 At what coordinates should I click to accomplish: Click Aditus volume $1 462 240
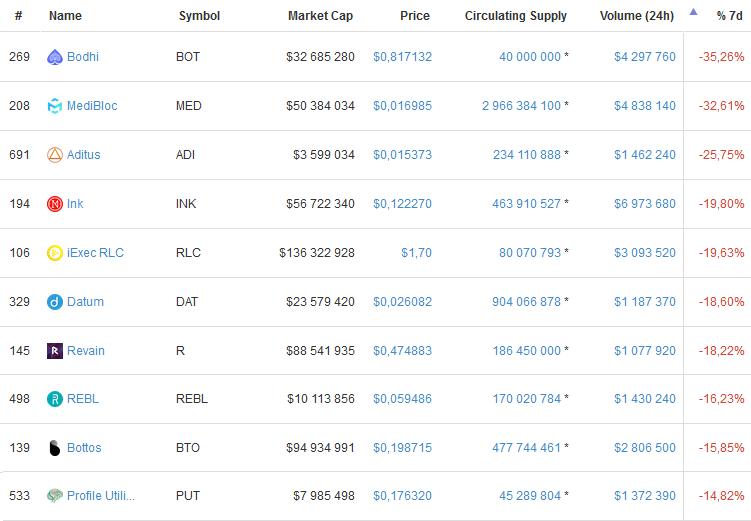coord(645,155)
